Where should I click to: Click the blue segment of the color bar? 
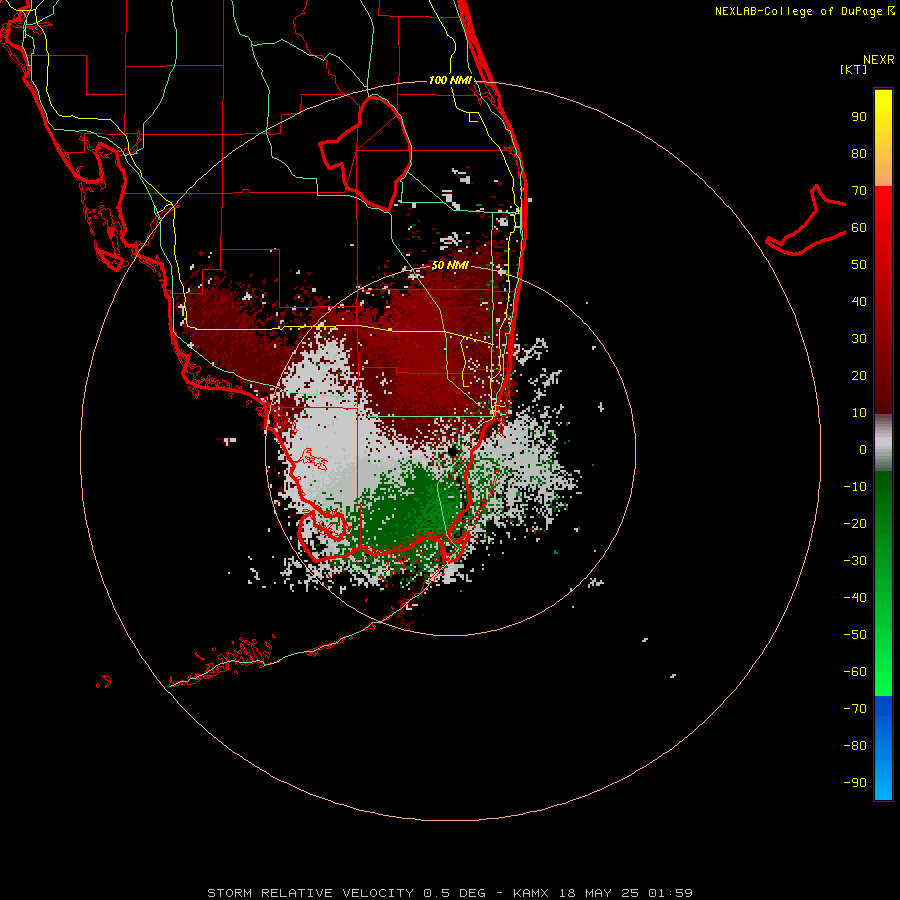[x=883, y=747]
